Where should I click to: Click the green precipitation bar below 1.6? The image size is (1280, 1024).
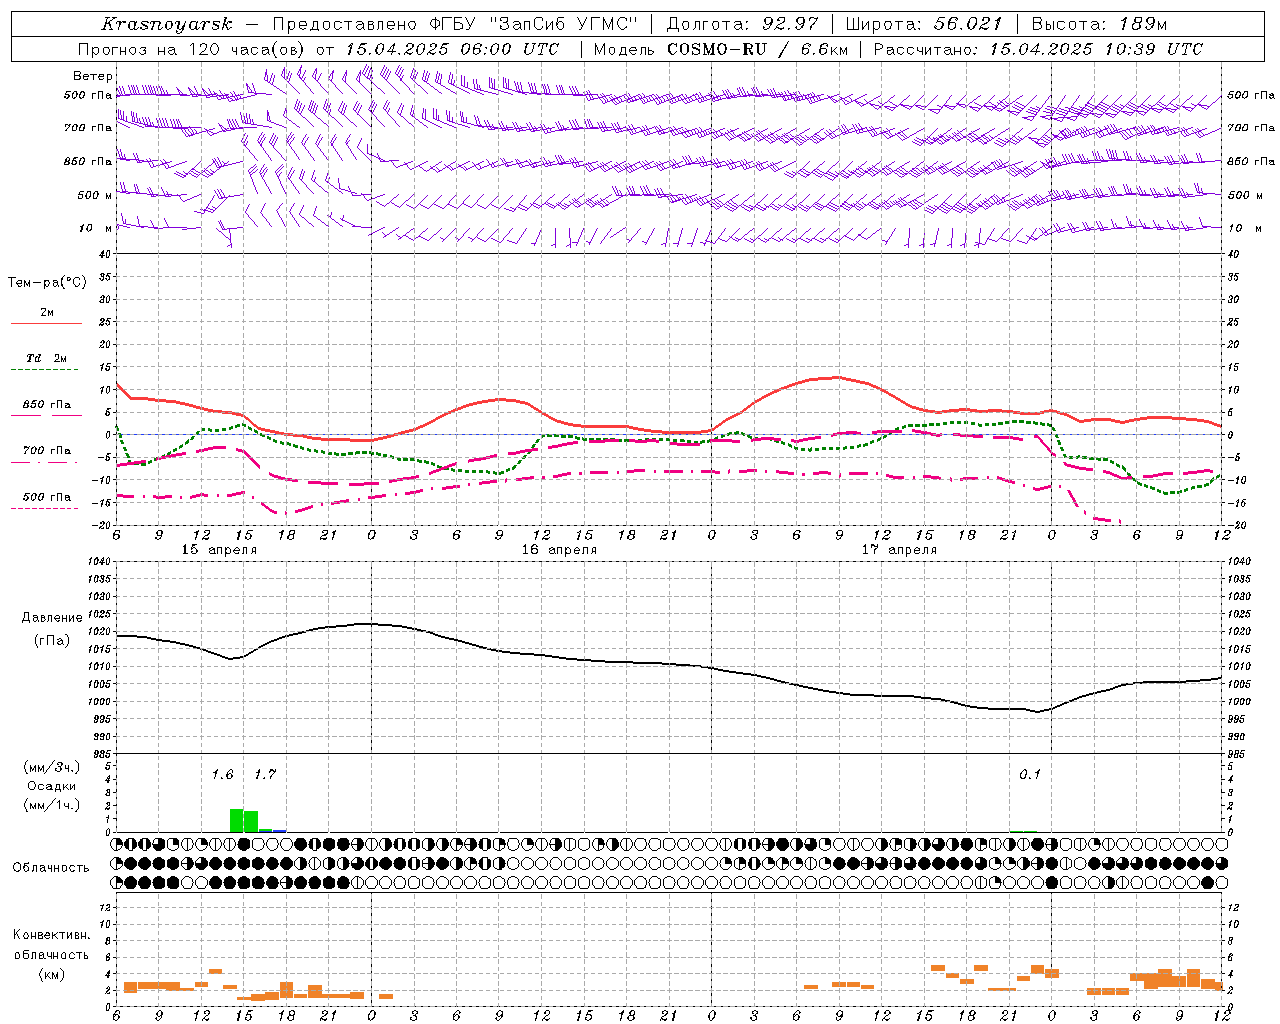[x=236, y=820]
